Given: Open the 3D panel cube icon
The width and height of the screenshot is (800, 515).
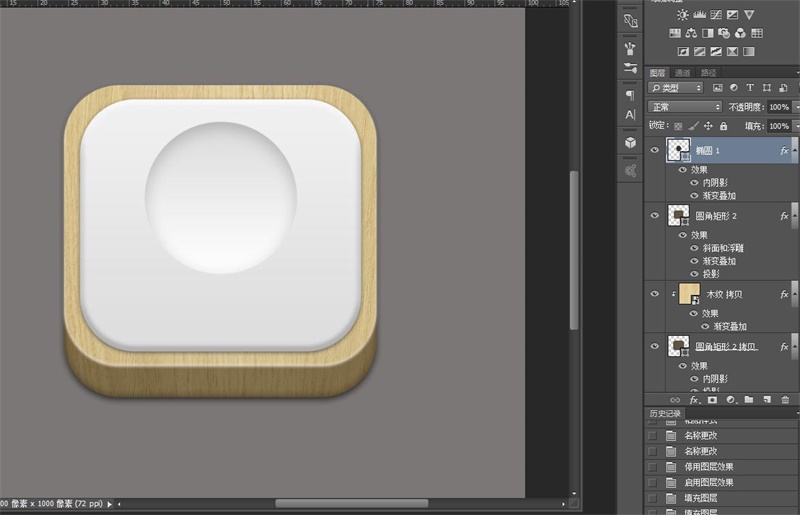Looking at the screenshot, I should tap(630, 143).
